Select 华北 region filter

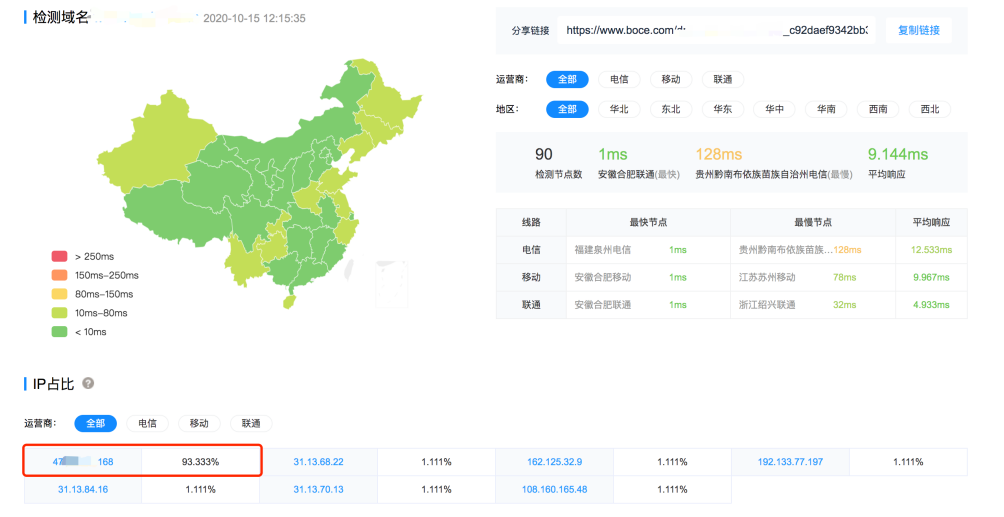(x=619, y=109)
